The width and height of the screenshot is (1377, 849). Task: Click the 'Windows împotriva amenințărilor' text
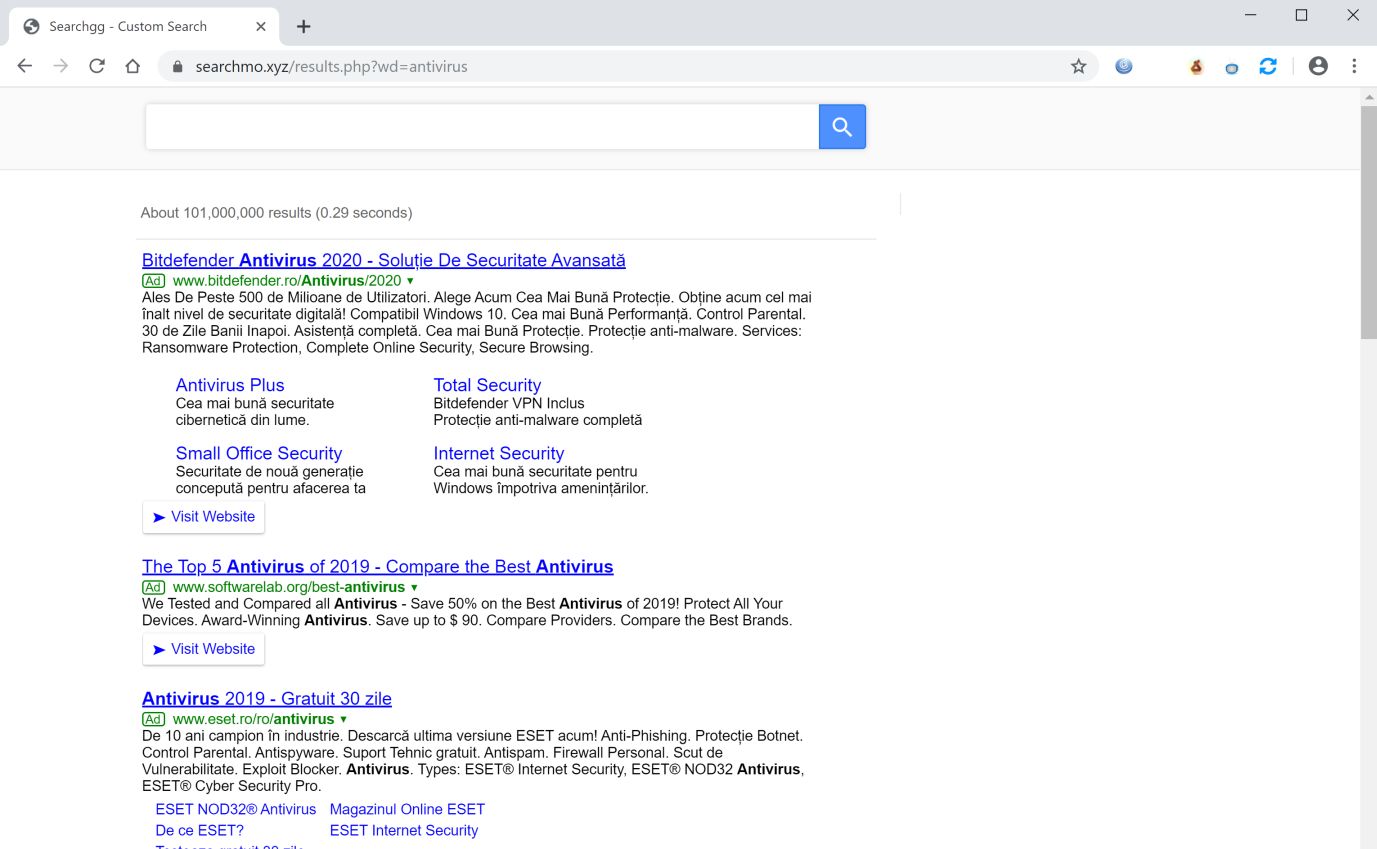point(541,488)
